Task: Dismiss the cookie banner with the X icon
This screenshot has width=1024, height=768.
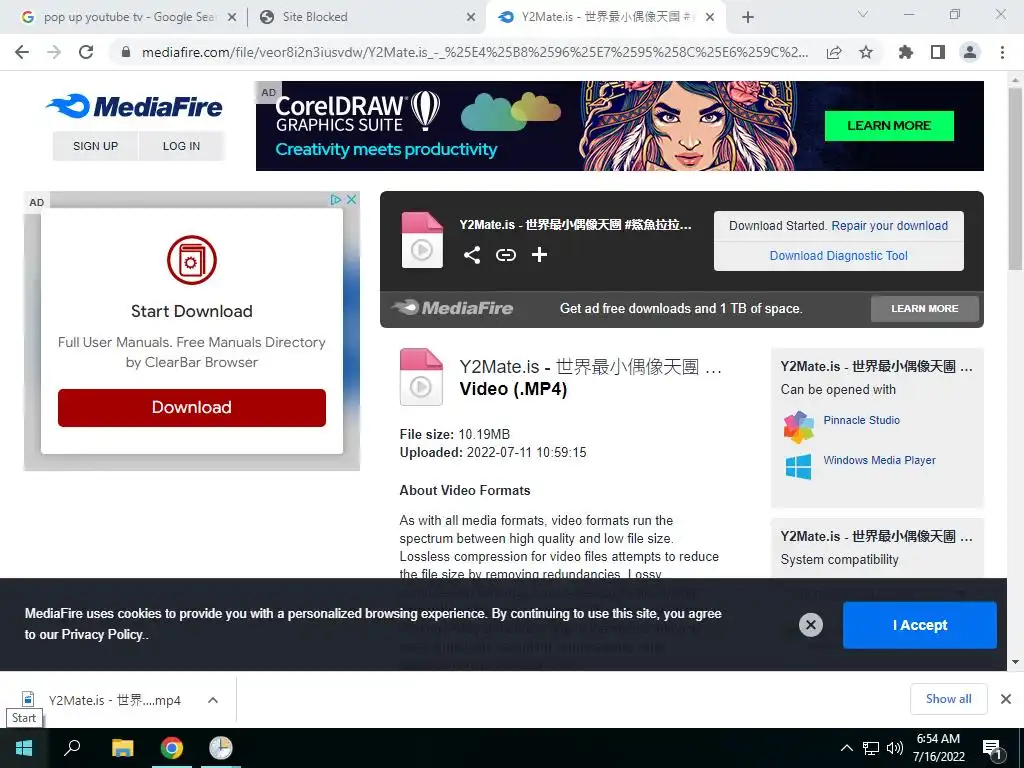Action: [x=810, y=625]
